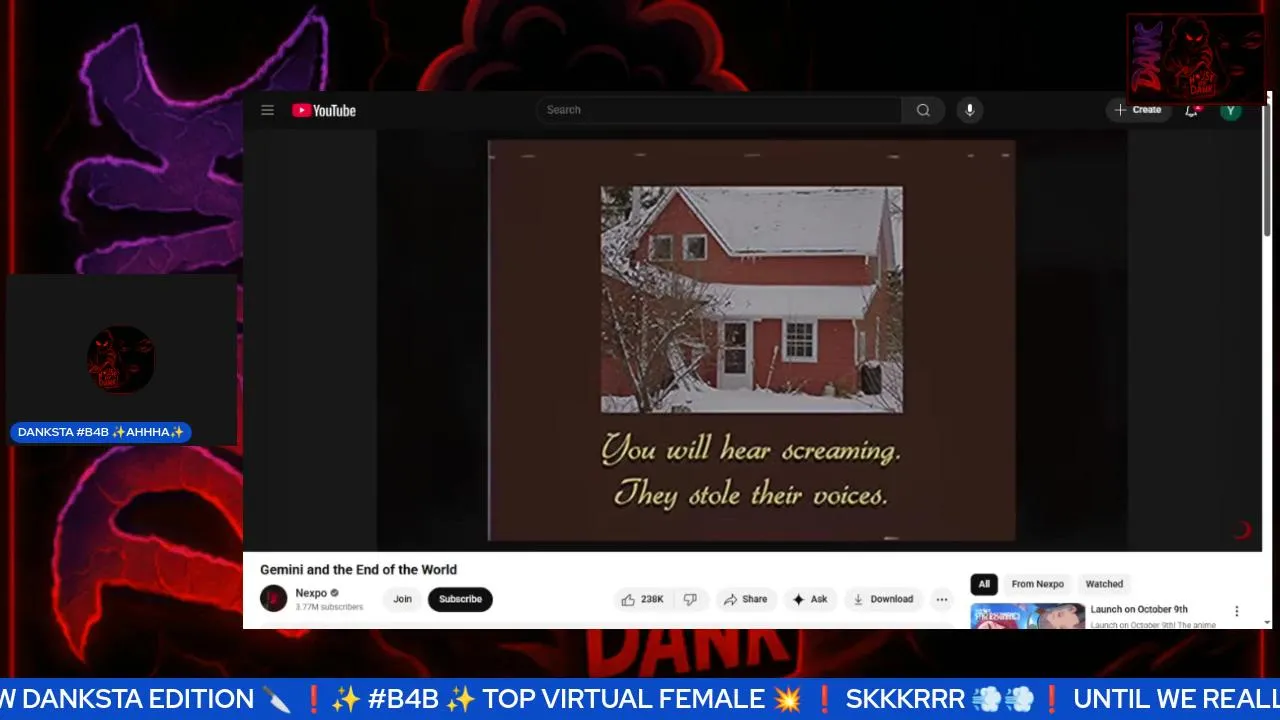Focus the YouTube Search field
The image size is (1280, 720).
tap(718, 110)
